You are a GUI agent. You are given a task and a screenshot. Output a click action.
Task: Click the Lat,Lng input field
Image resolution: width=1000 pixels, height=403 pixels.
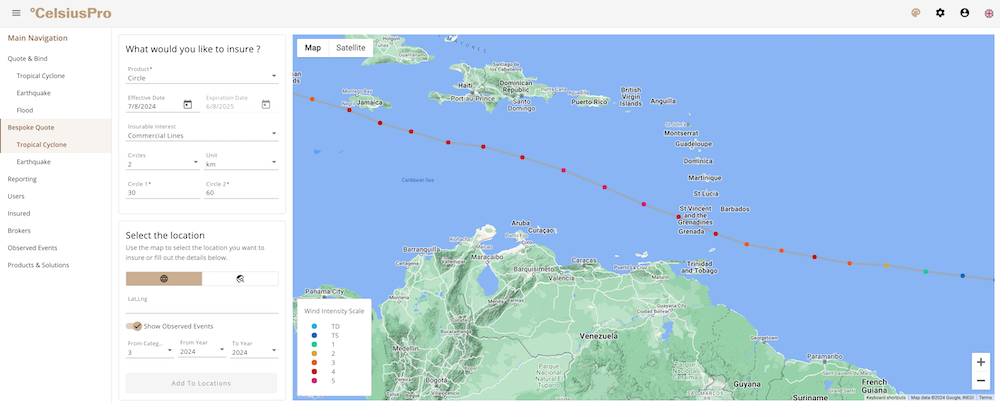201,306
